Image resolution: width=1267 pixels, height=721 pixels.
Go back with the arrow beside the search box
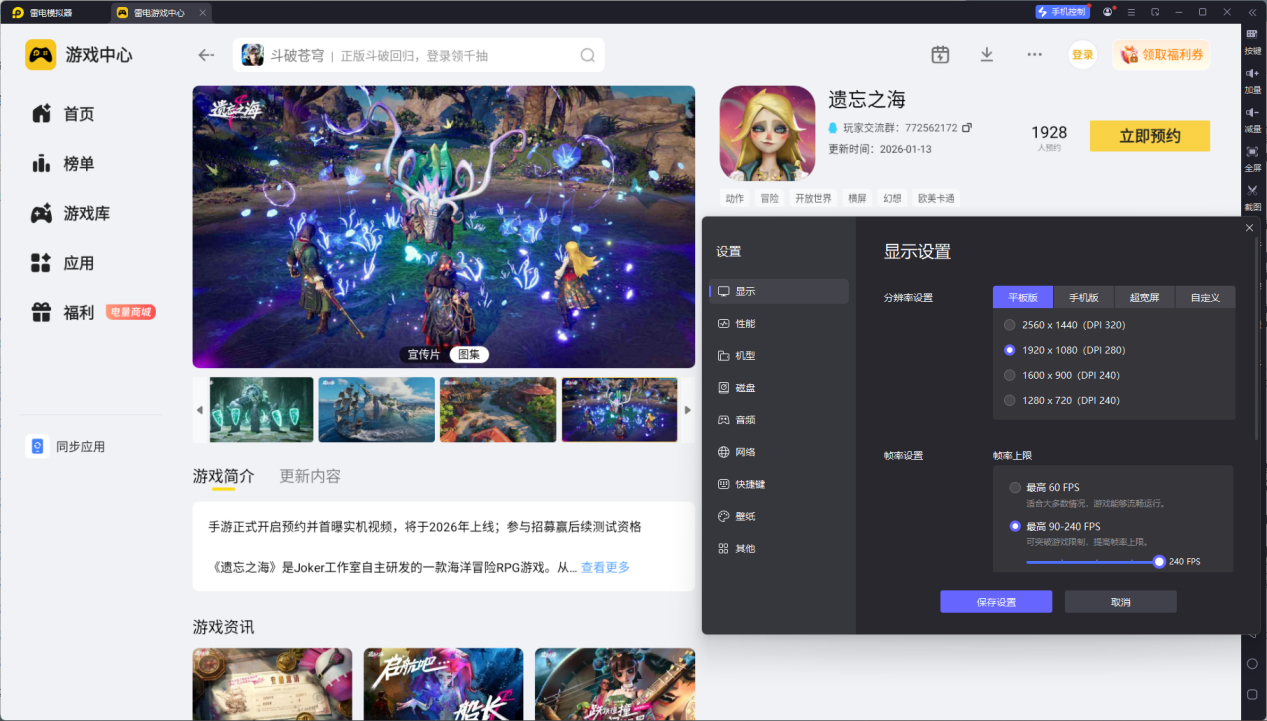206,55
